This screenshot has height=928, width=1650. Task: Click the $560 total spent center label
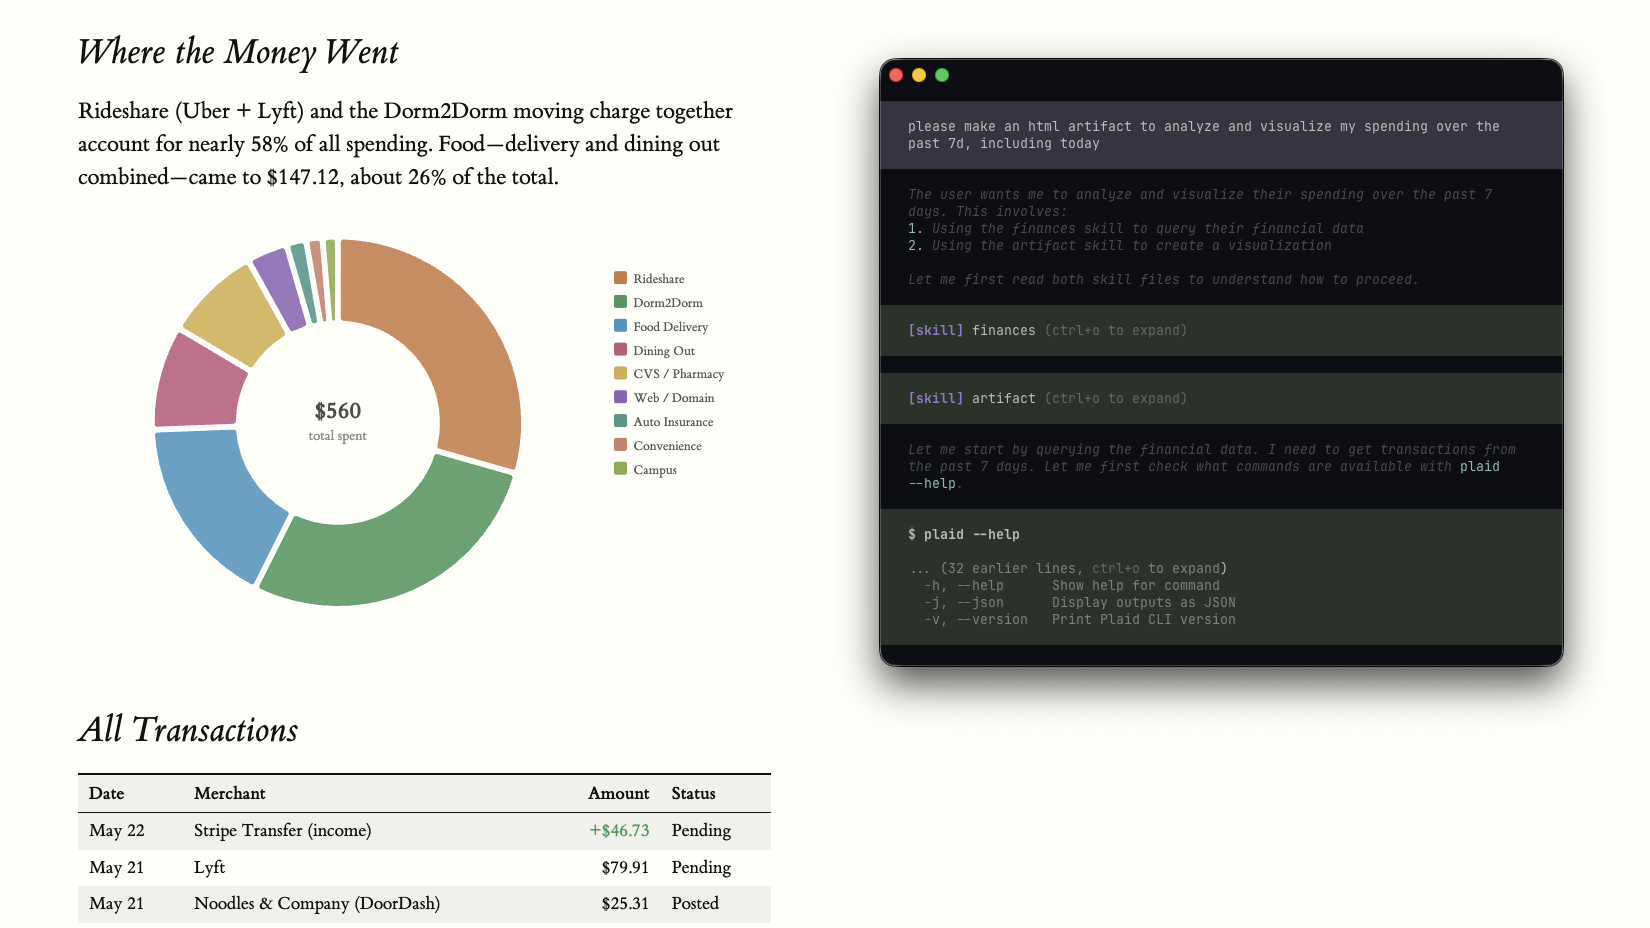(x=338, y=421)
